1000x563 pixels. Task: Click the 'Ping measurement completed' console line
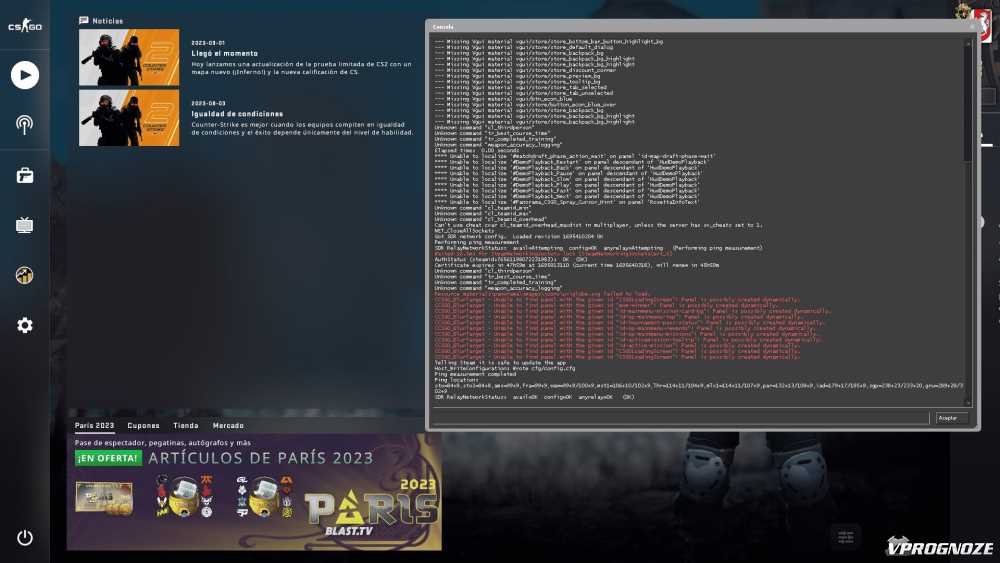[475, 374]
